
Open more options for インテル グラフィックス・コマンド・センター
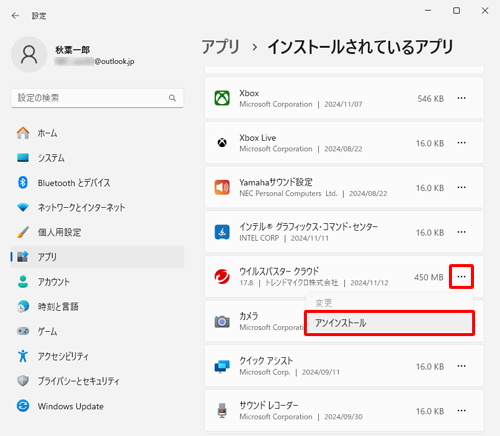point(462,232)
